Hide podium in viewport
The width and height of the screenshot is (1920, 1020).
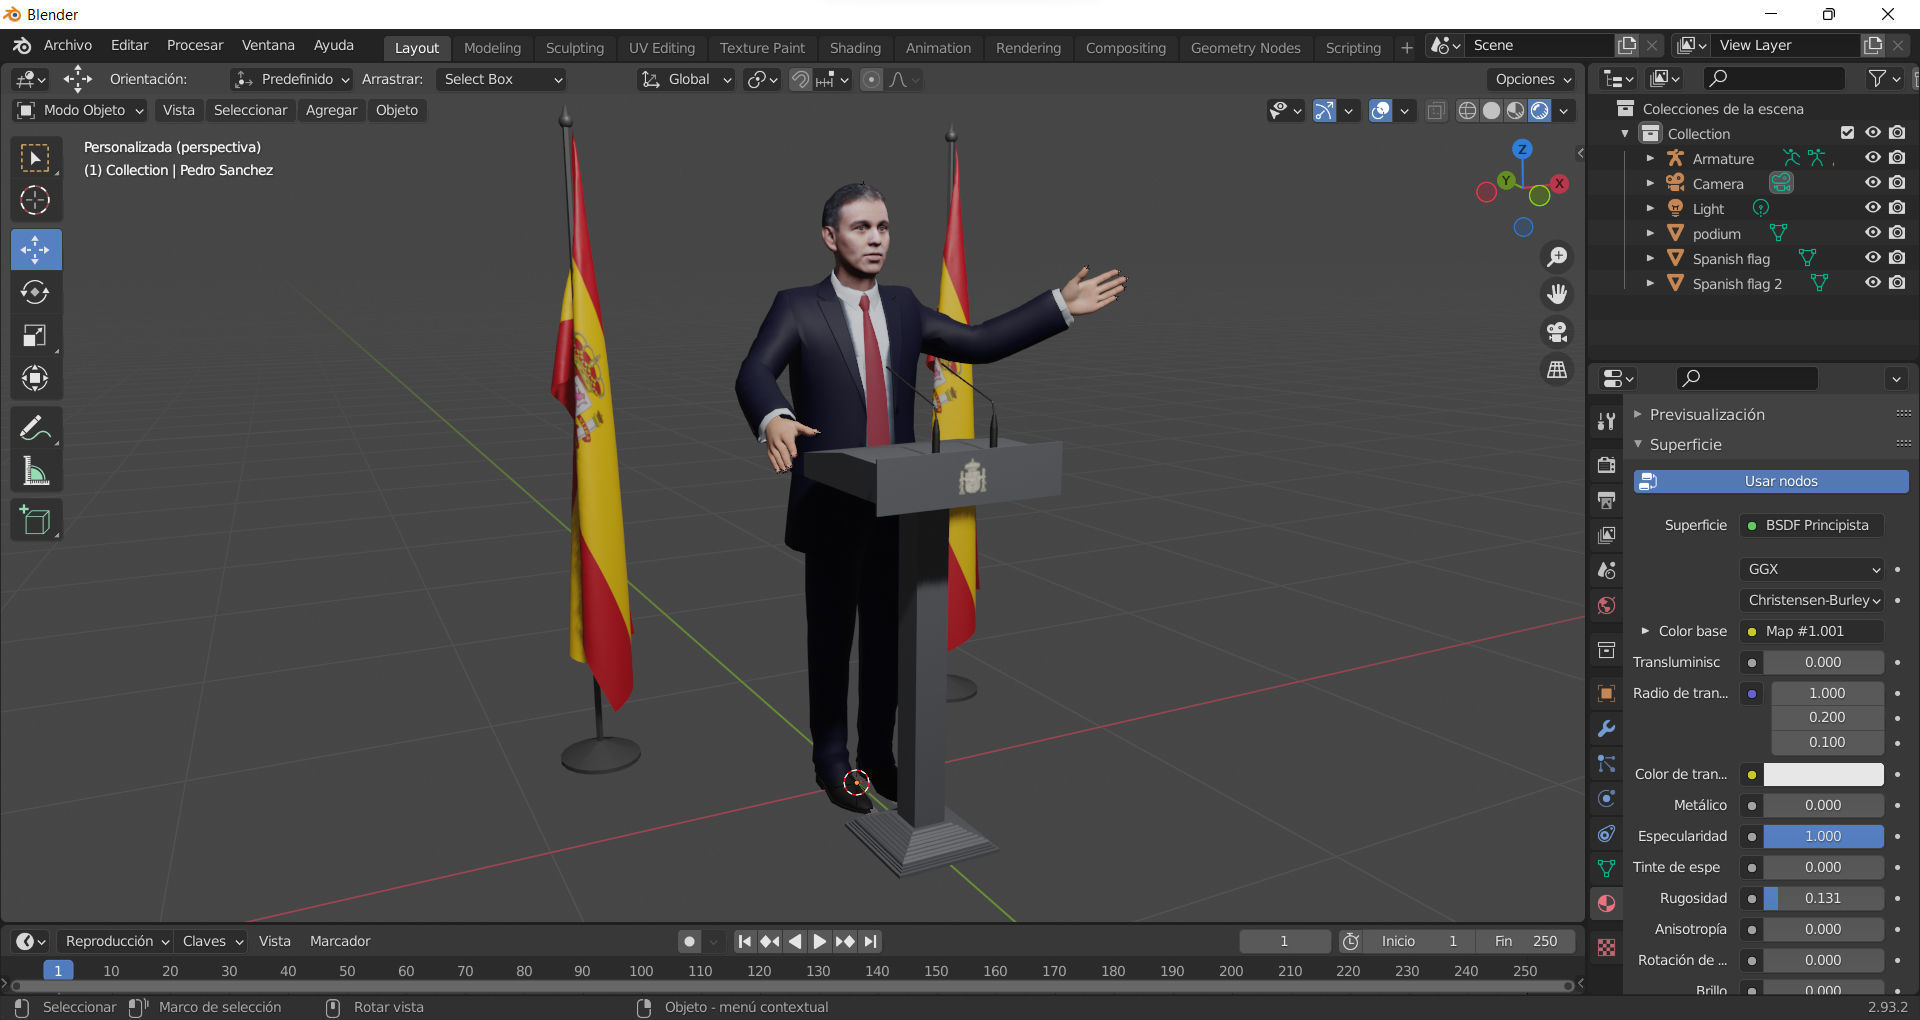pos(1873,233)
